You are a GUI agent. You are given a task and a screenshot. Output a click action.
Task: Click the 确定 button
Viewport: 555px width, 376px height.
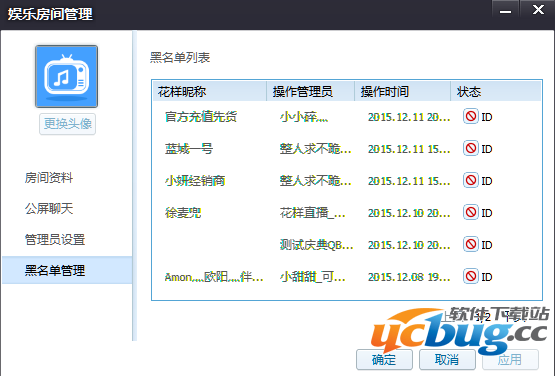click(x=384, y=360)
